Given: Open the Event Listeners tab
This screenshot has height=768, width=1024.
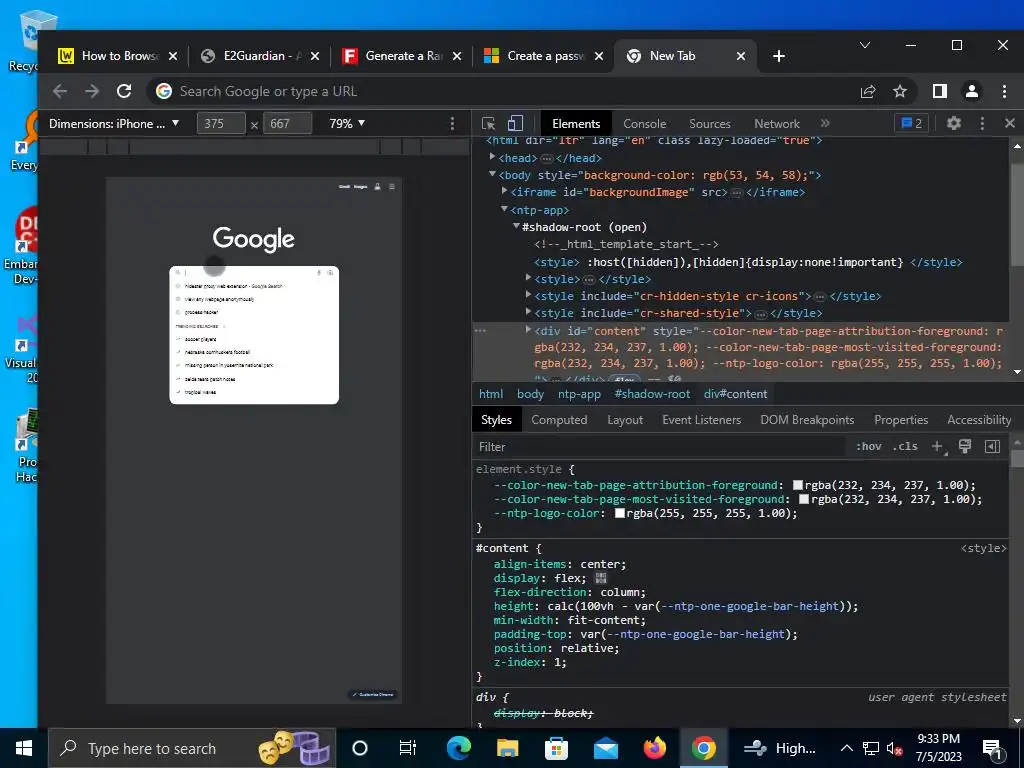Looking at the screenshot, I should [701, 420].
